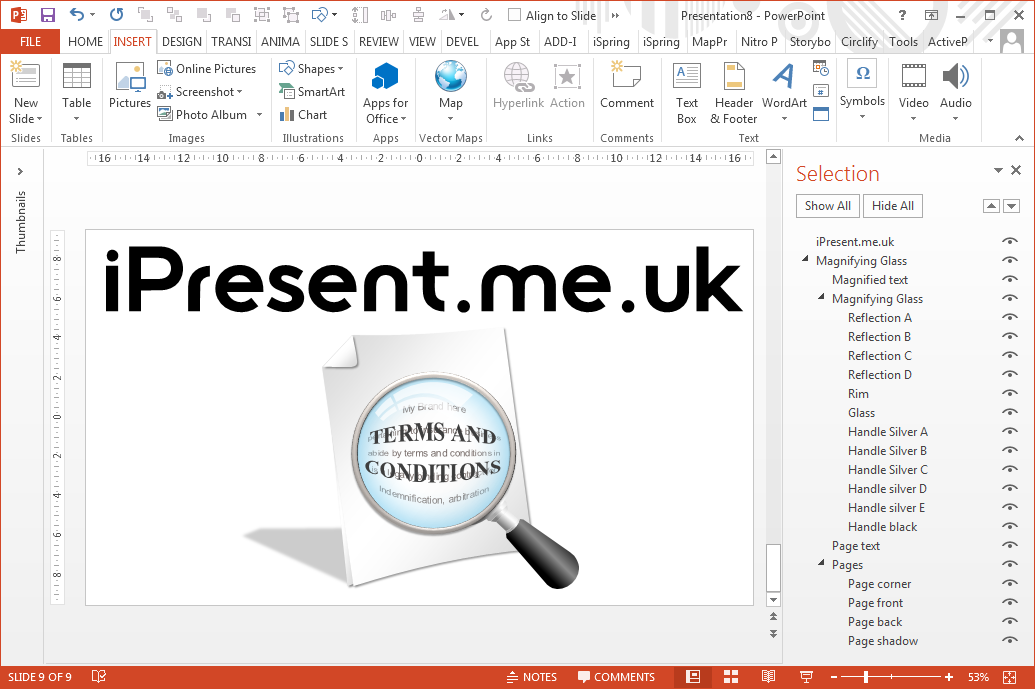
Task: Hide the Page corner object
Action: point(1009,583)
